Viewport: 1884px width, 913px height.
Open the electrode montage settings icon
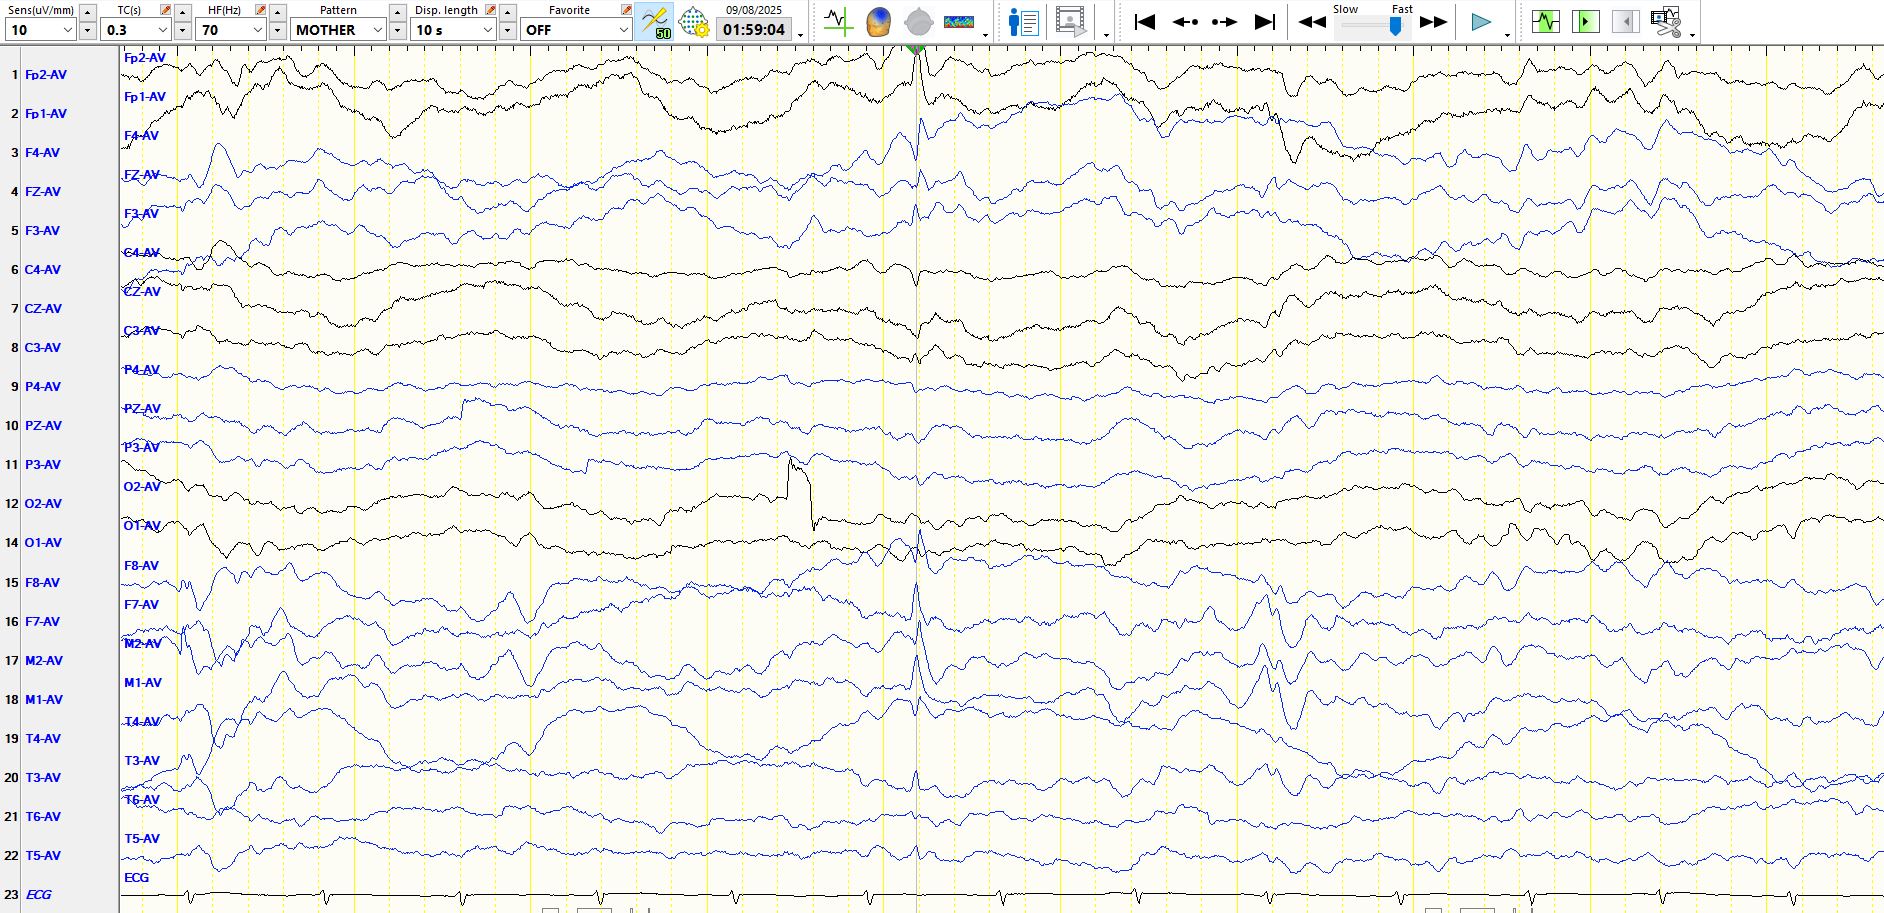[693, 22]
